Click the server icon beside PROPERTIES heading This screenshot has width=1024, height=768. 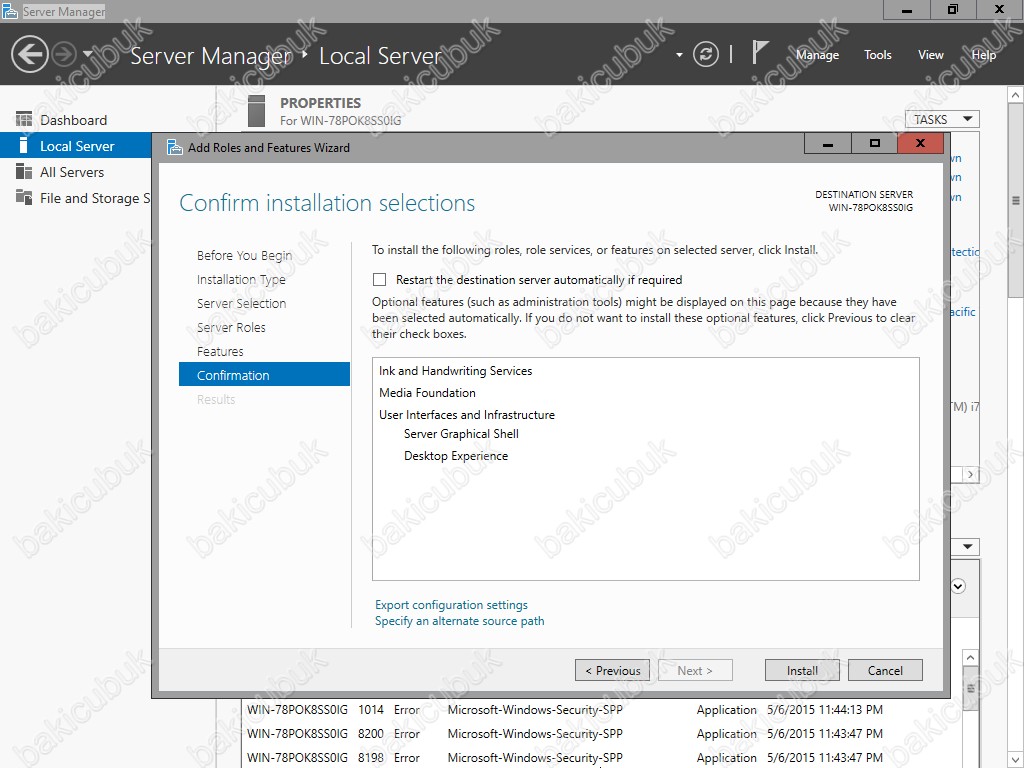pyautogui.click(x=257, y=111)
